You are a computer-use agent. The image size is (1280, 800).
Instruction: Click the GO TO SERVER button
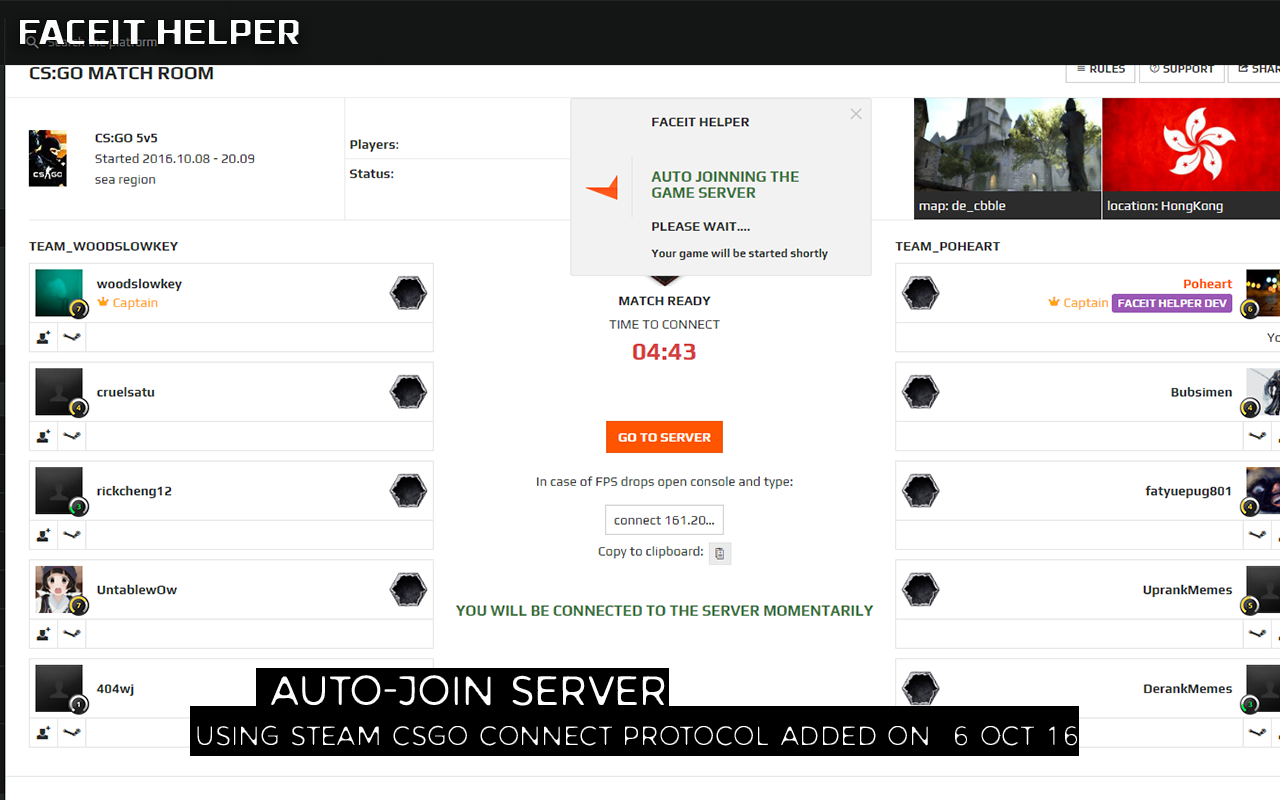tap(664, 437)
